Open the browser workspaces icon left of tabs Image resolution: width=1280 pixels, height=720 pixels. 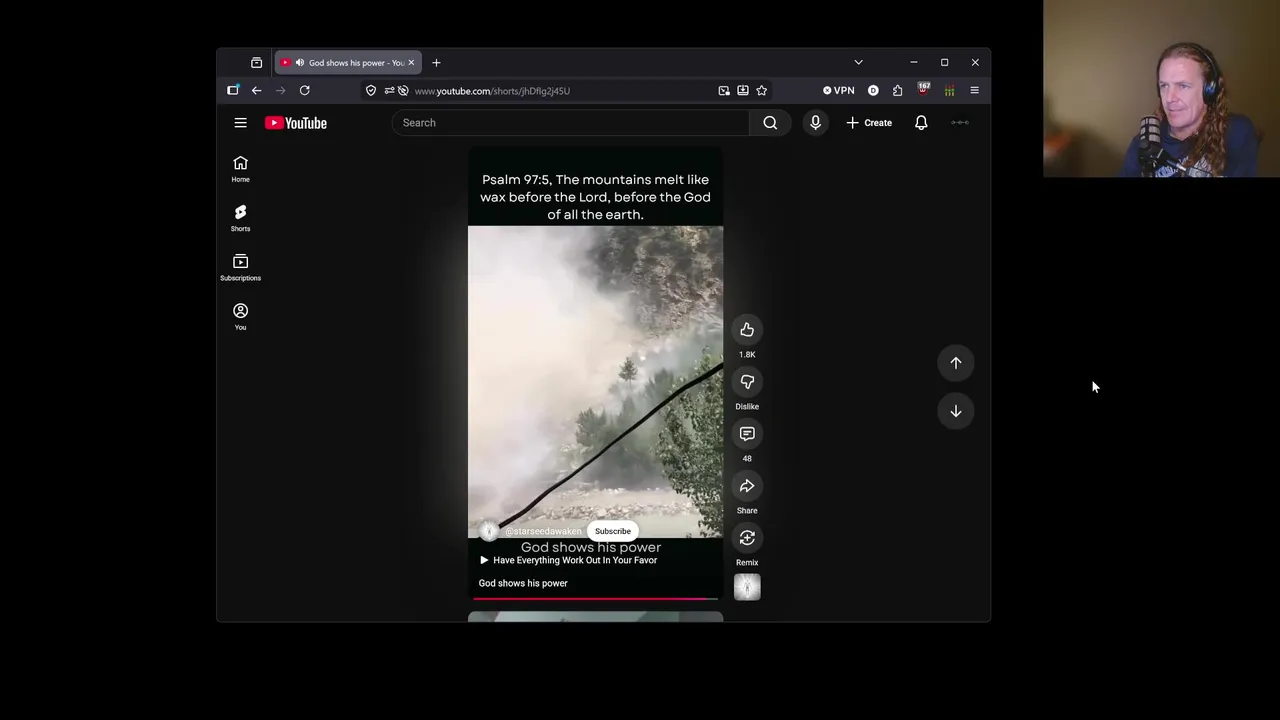[256, 62]
